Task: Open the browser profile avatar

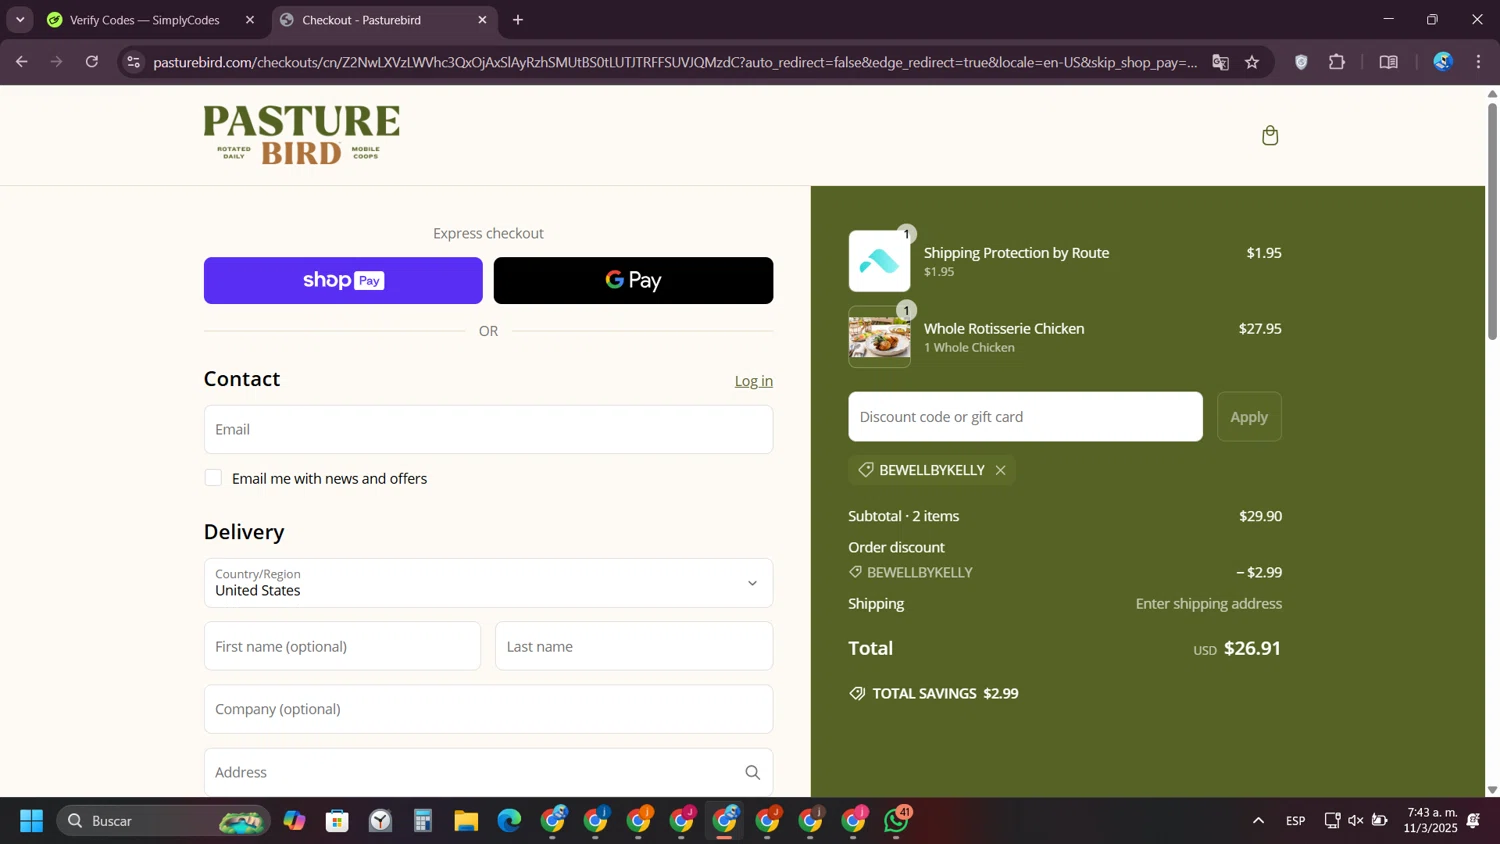Action: (x=1442, y=62)
